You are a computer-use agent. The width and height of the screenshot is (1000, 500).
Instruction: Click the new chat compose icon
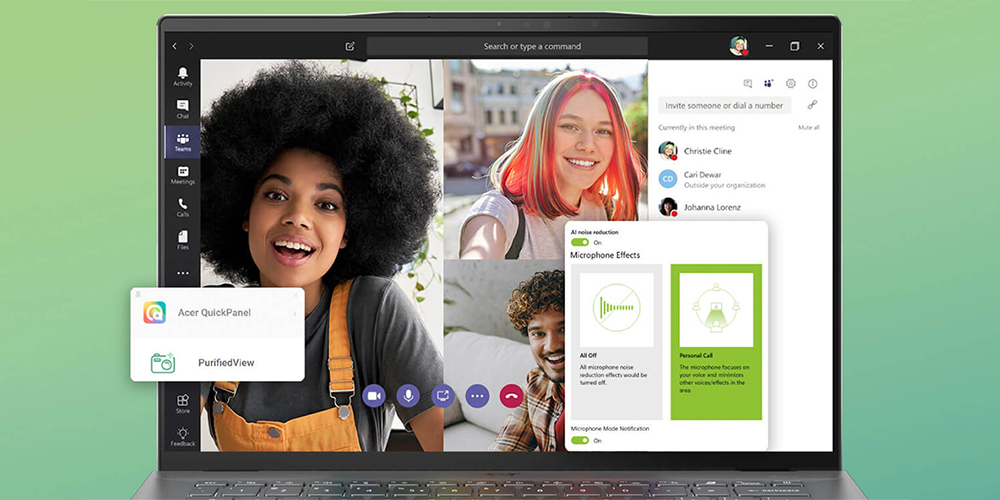click(x=350, y=46)
